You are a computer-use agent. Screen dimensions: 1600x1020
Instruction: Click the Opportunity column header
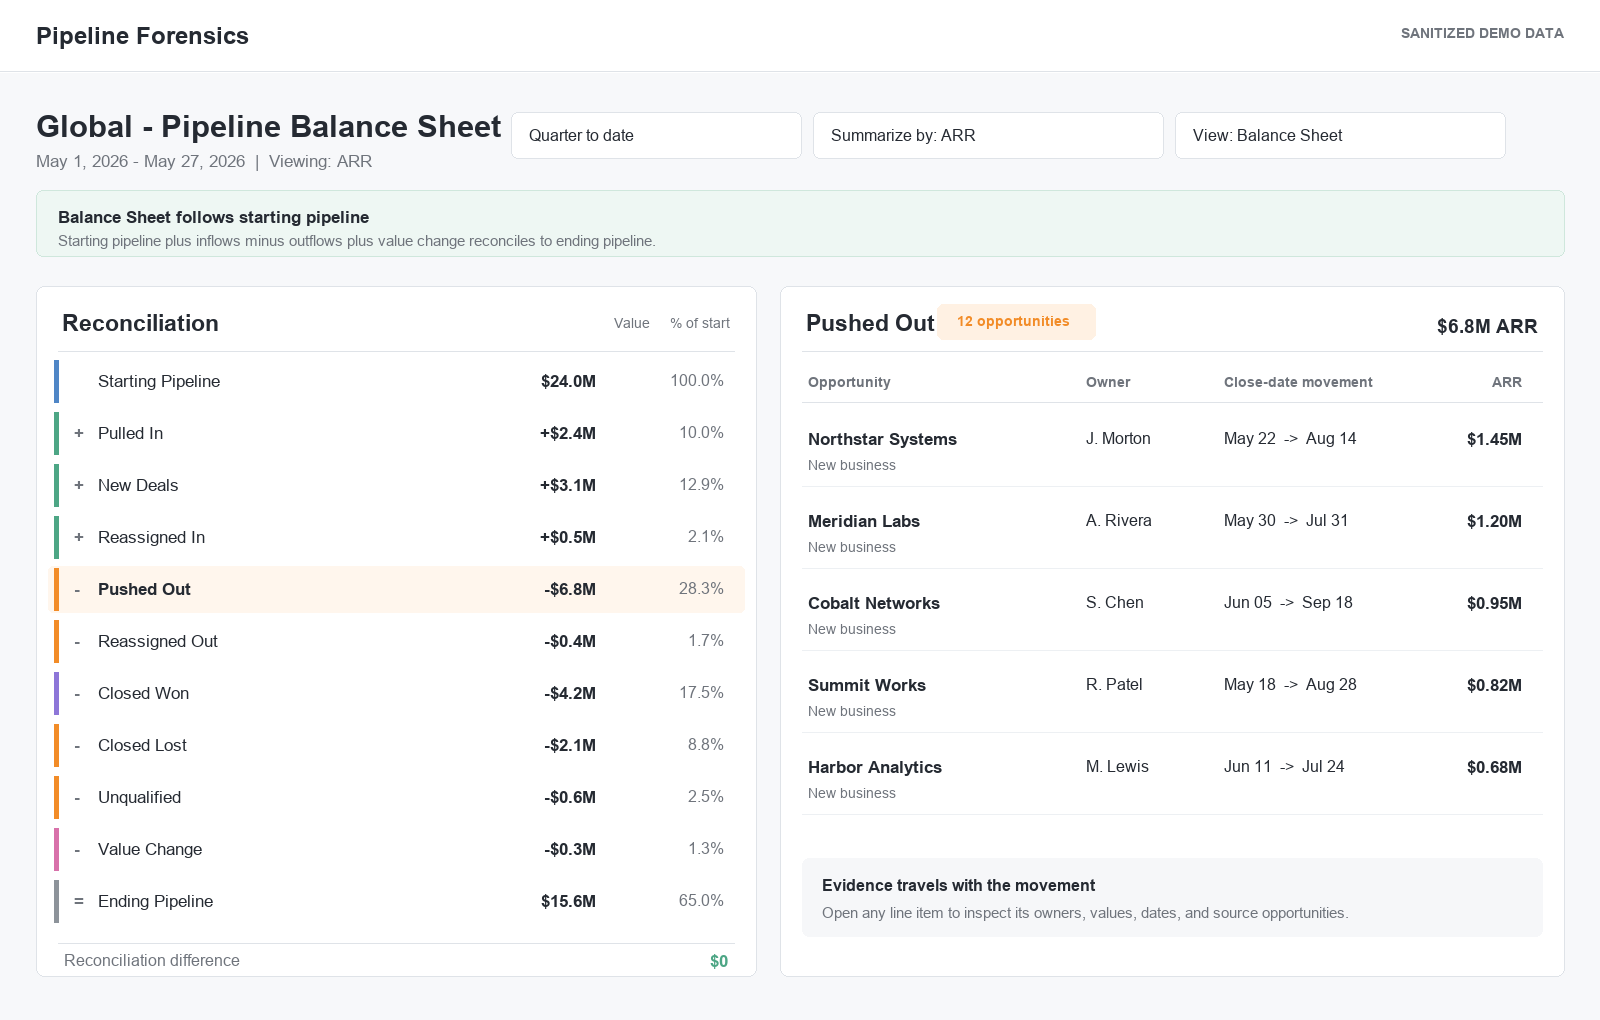click(x=849, y=382)
